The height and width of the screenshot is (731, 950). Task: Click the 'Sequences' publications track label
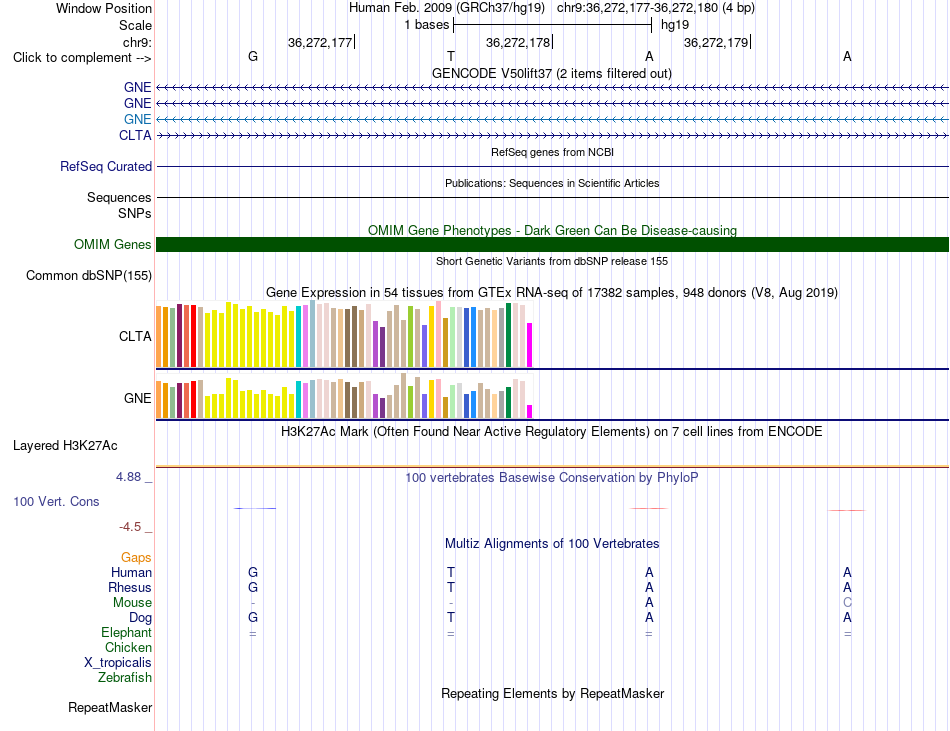[119, 197]
